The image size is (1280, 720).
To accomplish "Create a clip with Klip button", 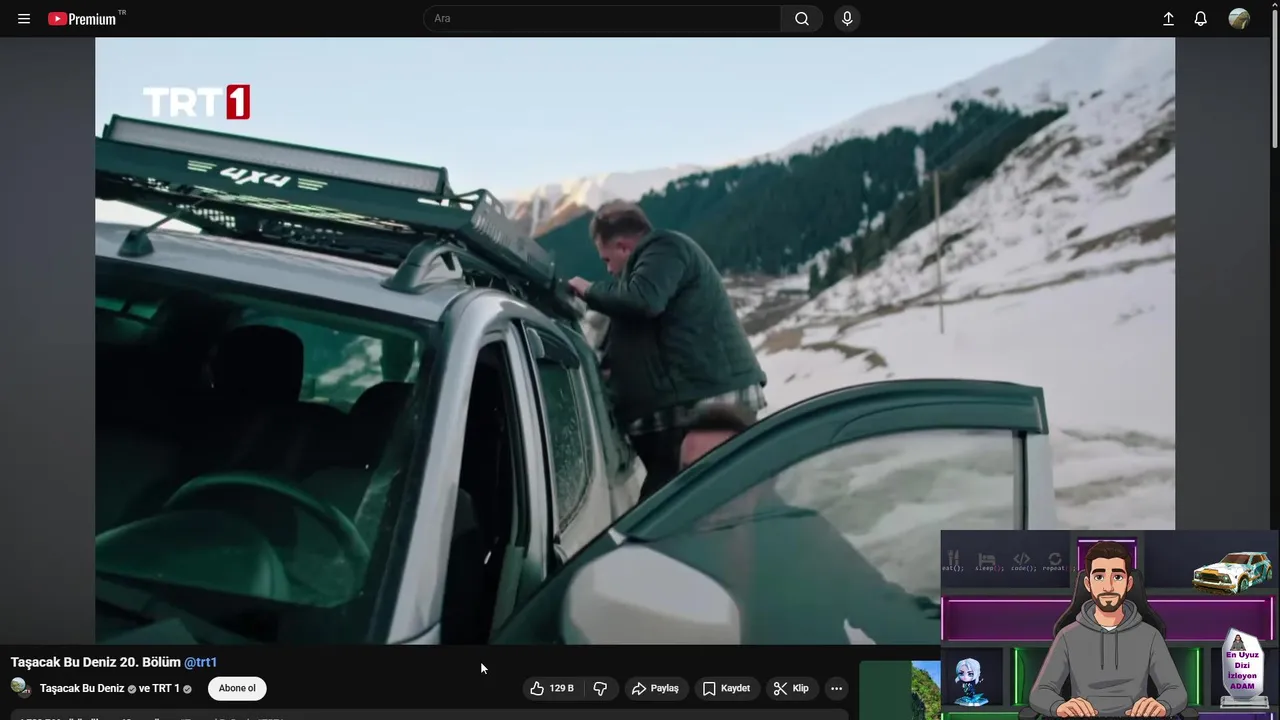I will point(791,688).
